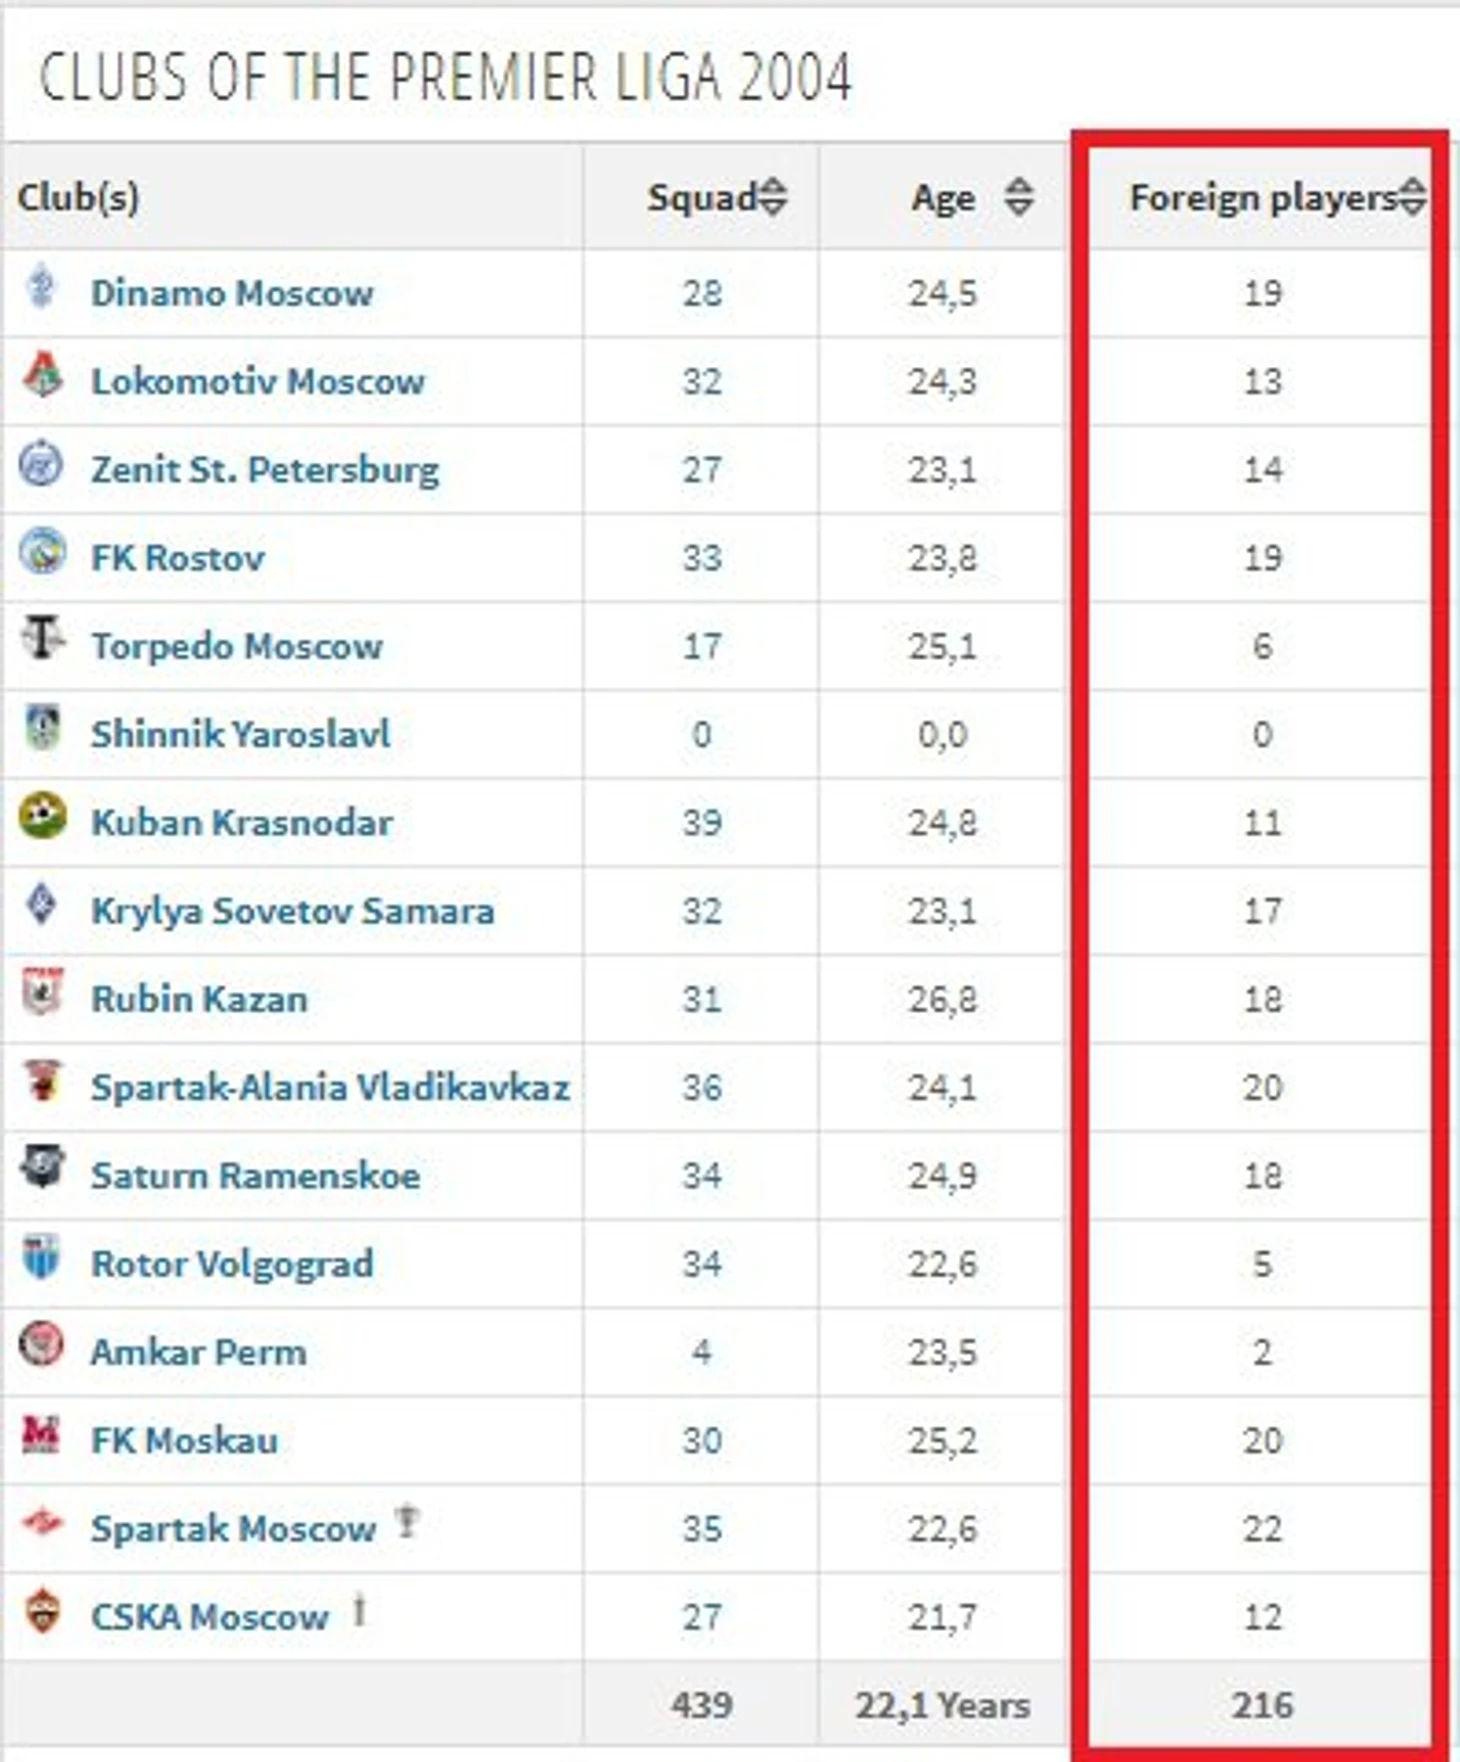The image size is (1460, 1762).
Task: Click the Dinamo Moscow club crest icon
Action: (x=41, y=288)
